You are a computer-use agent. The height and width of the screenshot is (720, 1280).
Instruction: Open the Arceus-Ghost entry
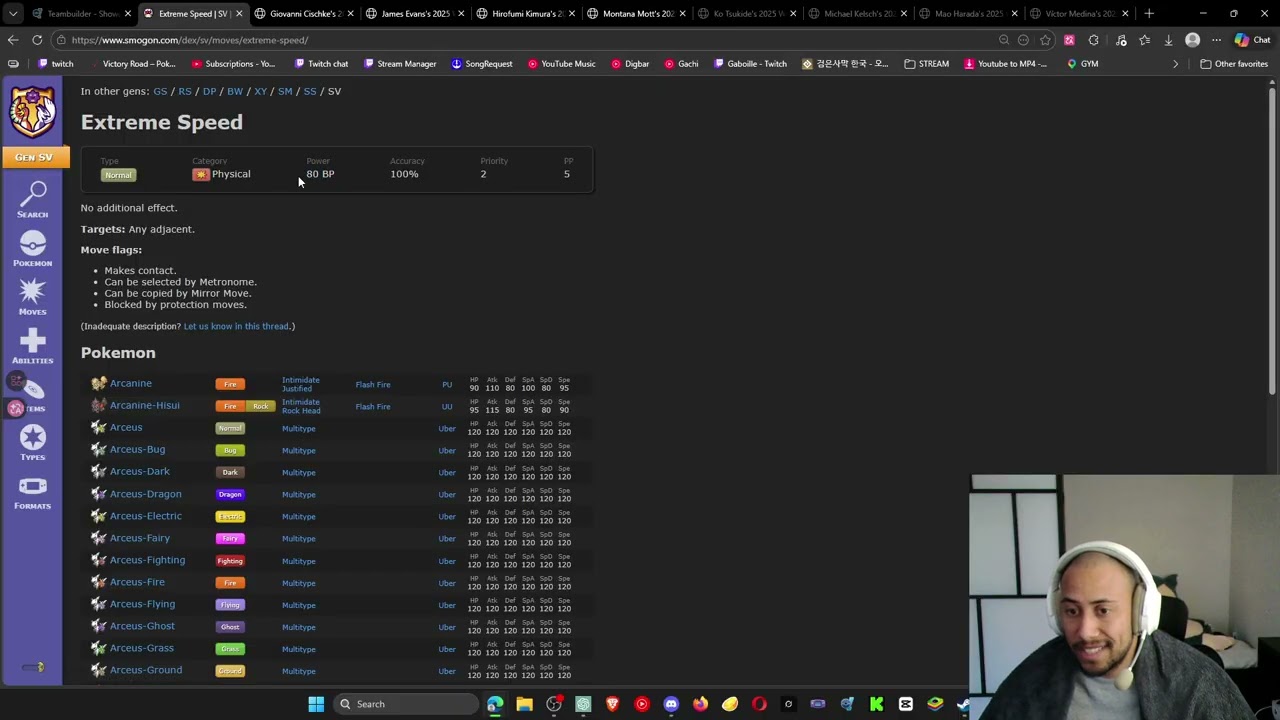(142, 626)
